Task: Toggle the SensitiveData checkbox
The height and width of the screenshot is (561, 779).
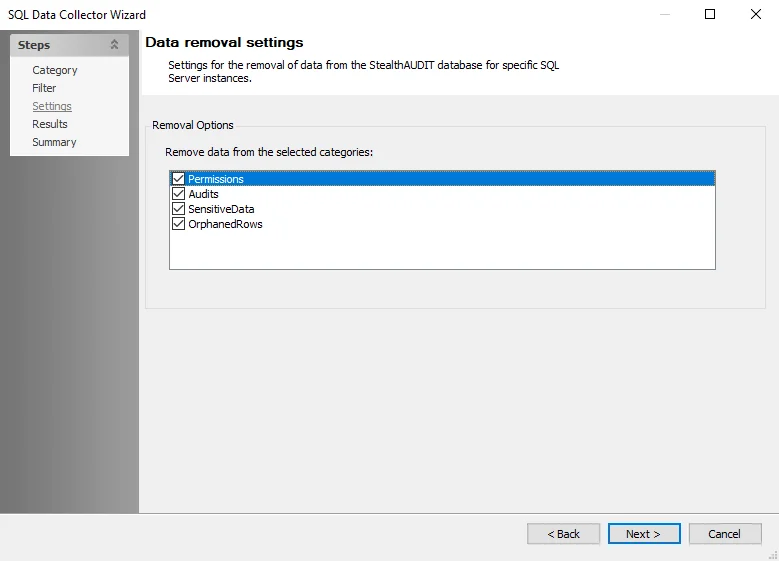Action: (178, 209)
